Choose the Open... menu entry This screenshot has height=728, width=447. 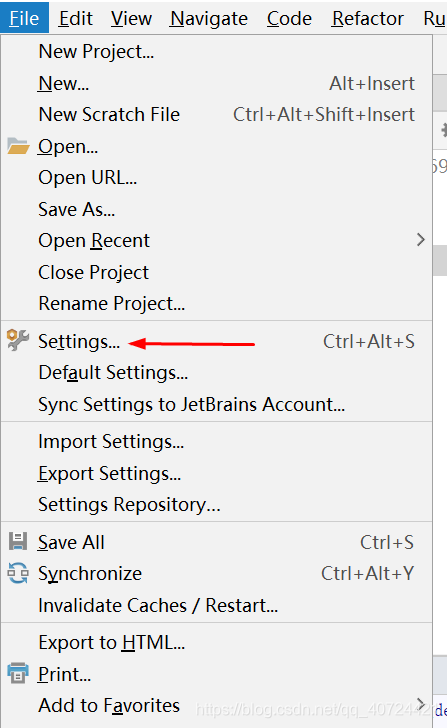tap(68, 147)
